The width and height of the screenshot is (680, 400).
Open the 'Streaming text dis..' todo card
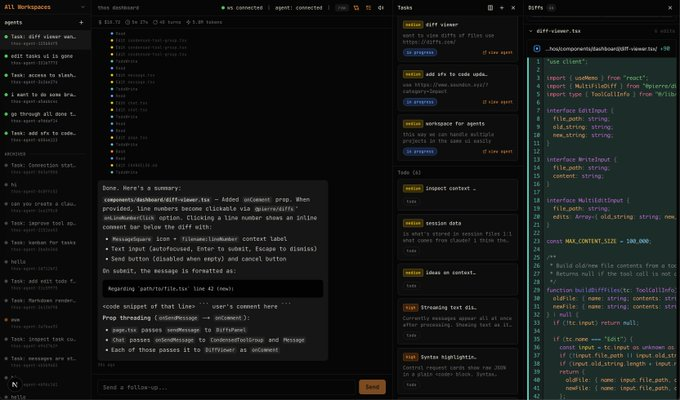click(458, 321)
